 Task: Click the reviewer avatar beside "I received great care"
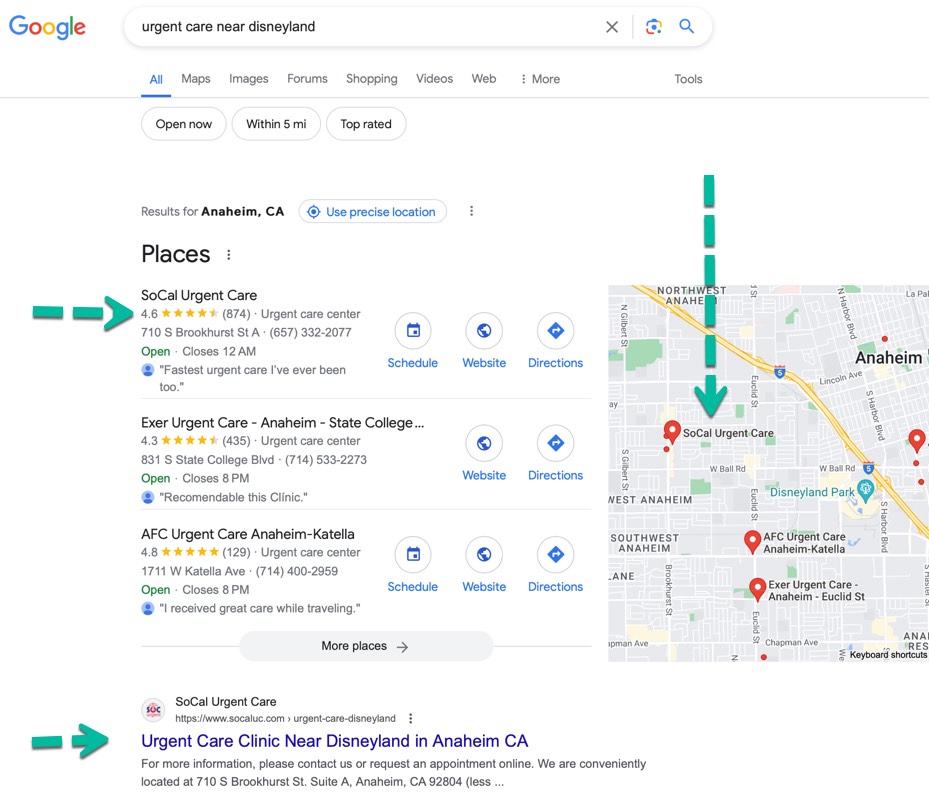tap(148, 608)
